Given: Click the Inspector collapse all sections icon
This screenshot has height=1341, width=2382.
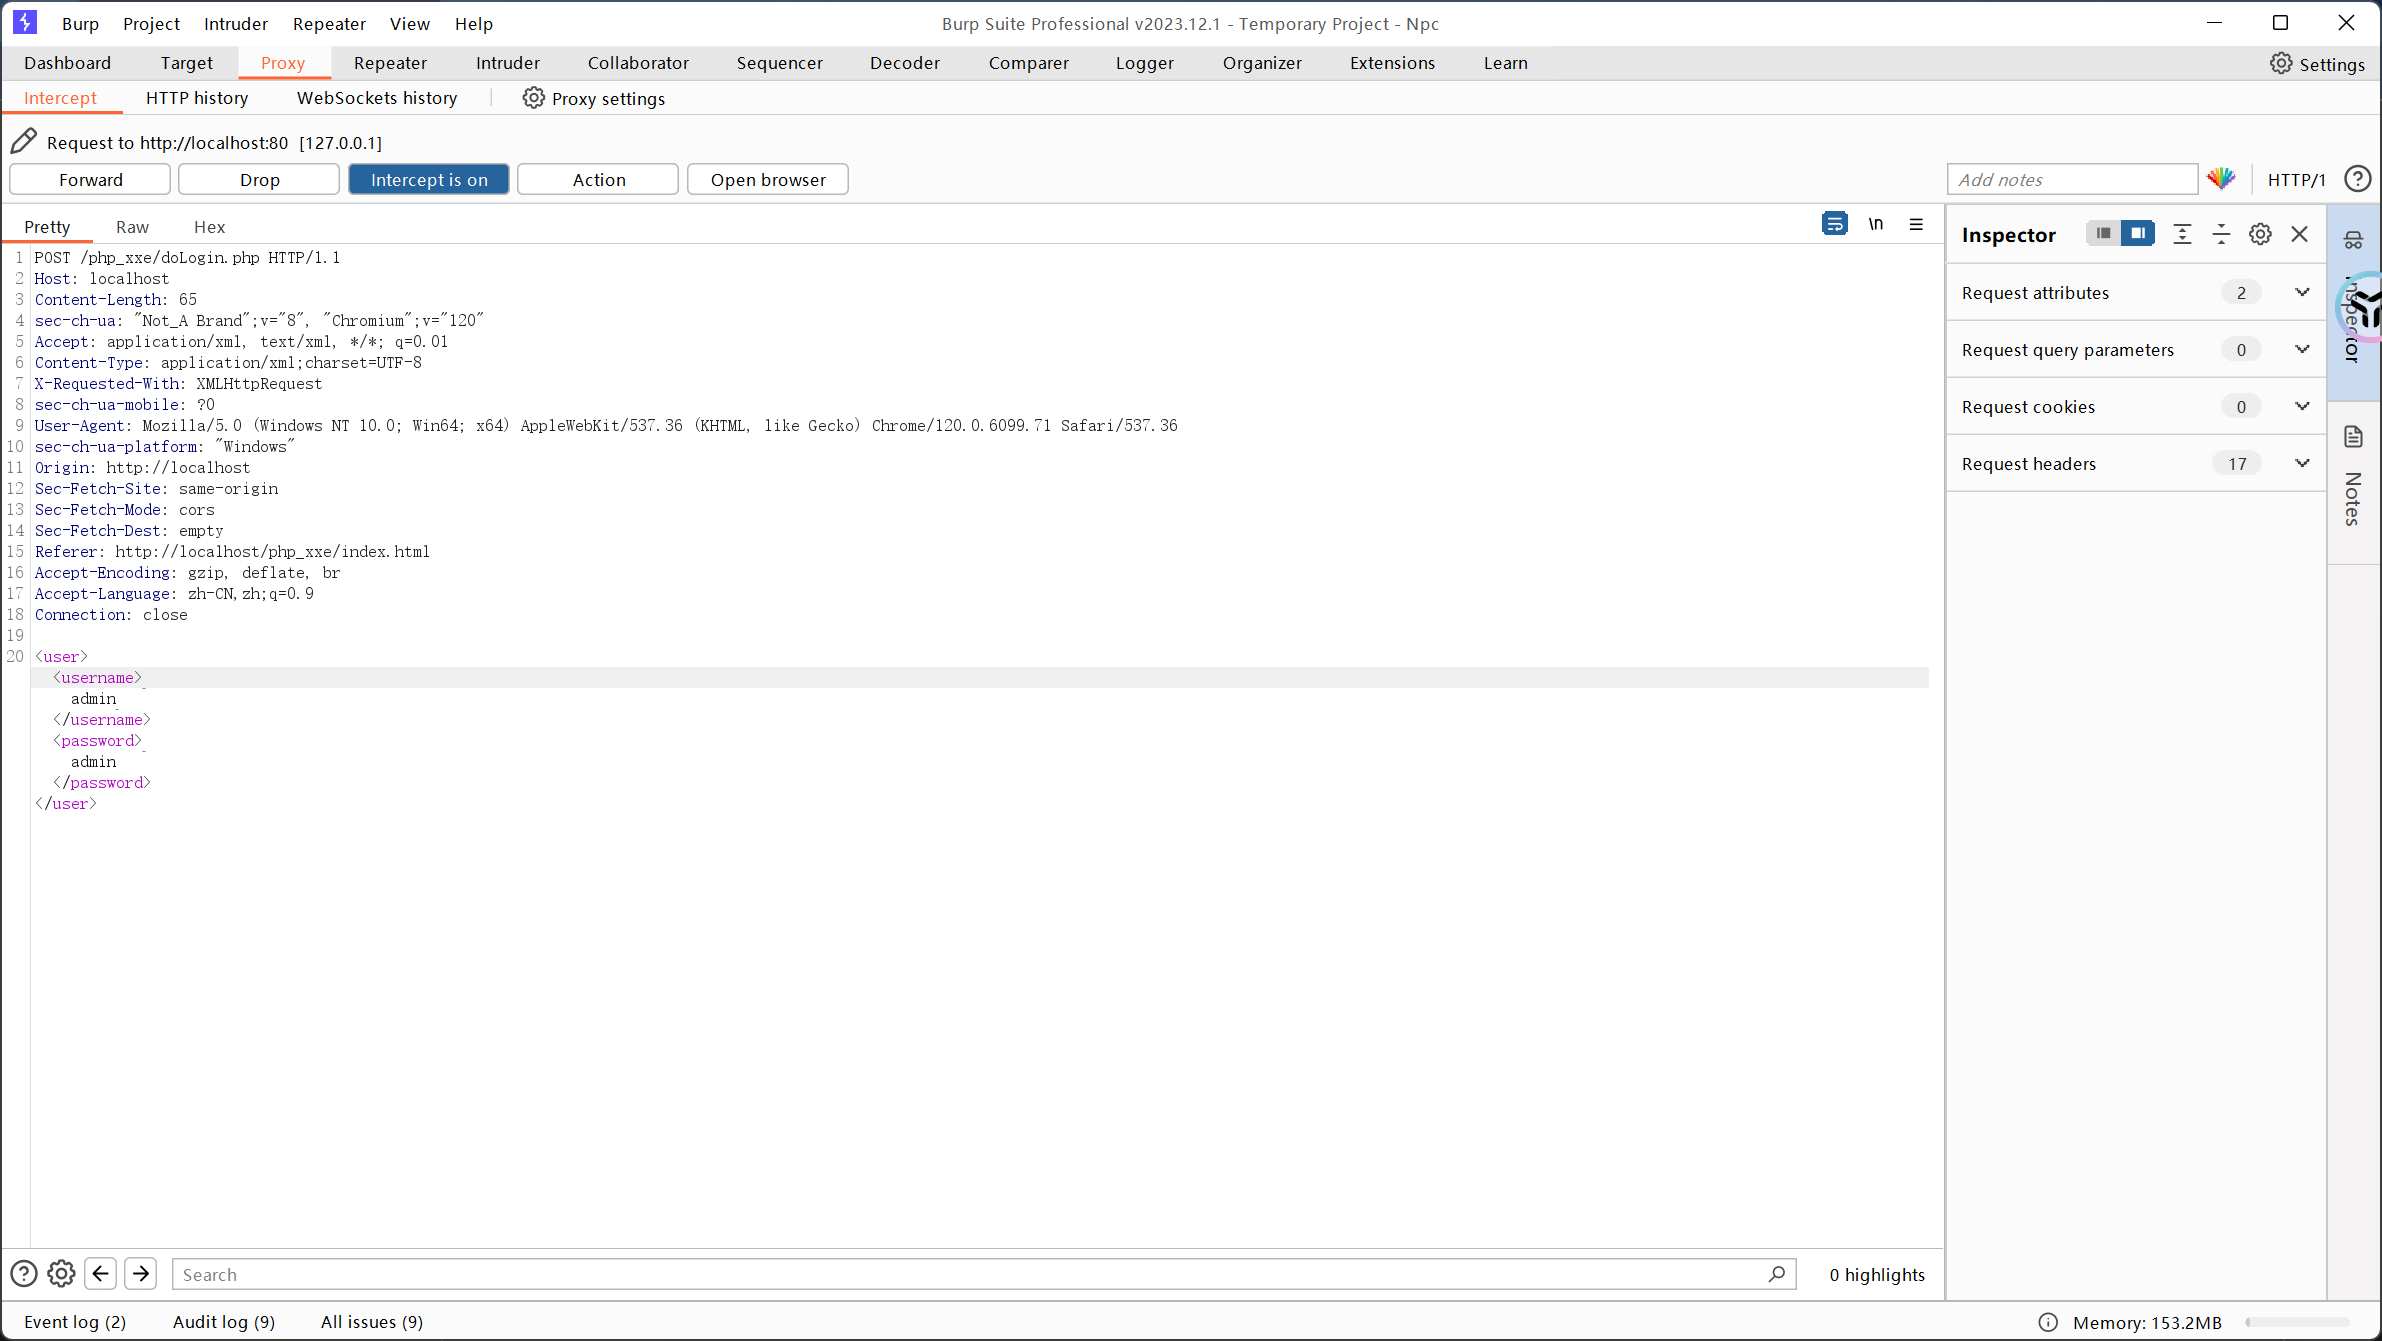Looking at the screenshot, I should point(2221,234).
